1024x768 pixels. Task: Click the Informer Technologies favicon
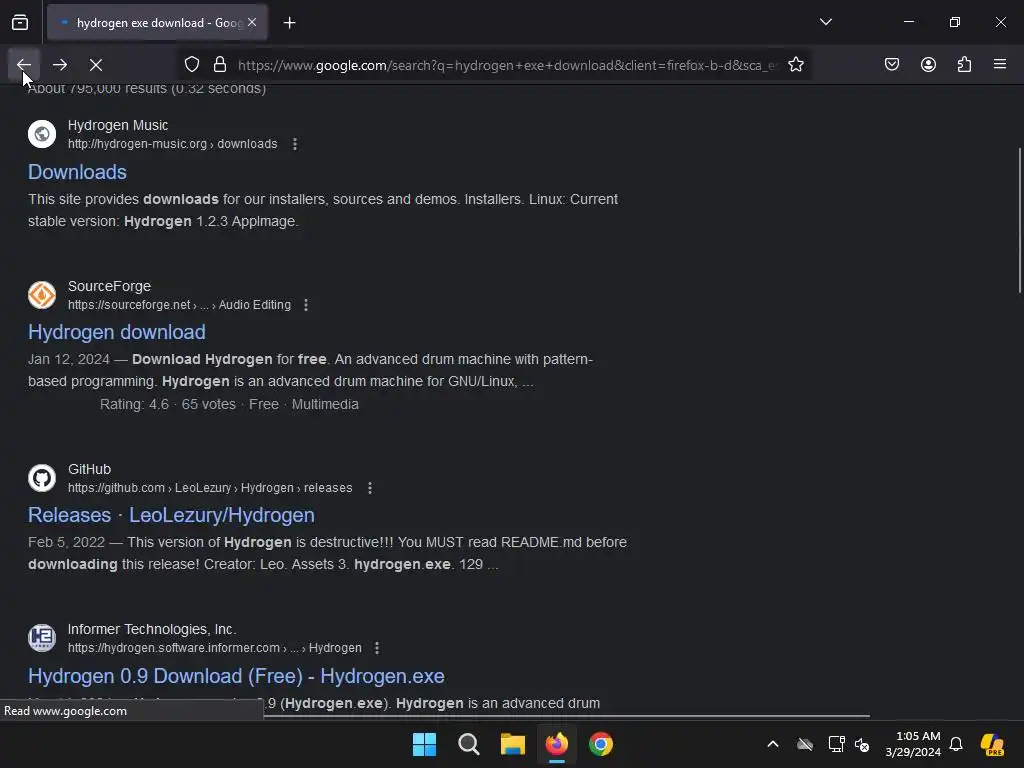(42, 638)
